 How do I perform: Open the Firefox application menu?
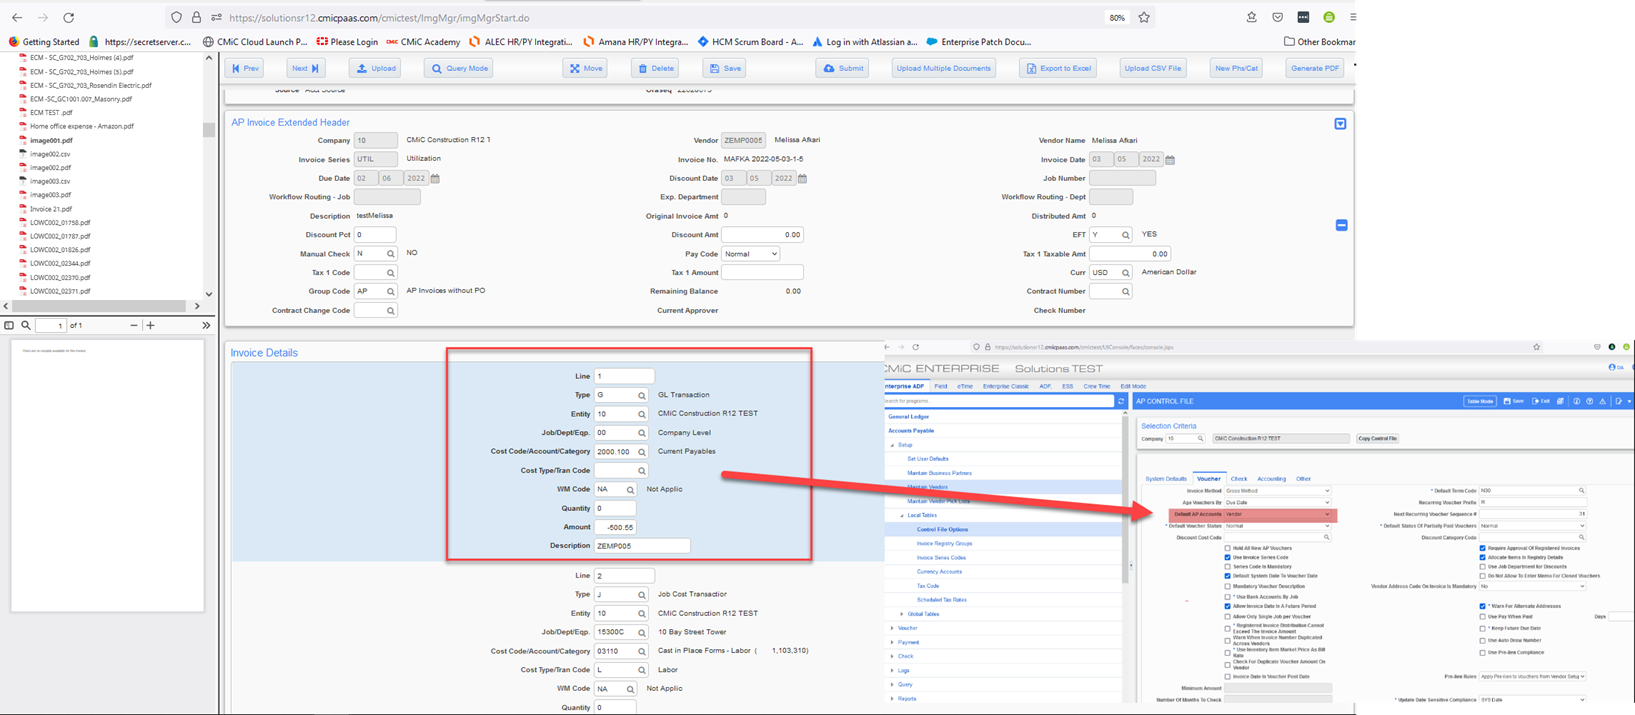1352,18
